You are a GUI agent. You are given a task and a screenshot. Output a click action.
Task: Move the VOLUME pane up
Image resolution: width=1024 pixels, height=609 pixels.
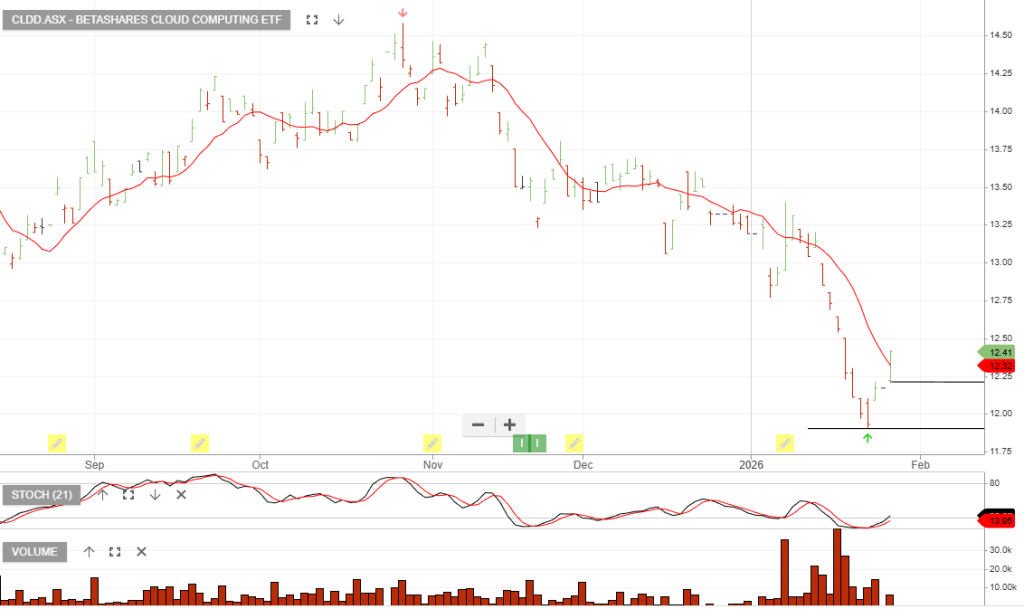pos(88,551)
